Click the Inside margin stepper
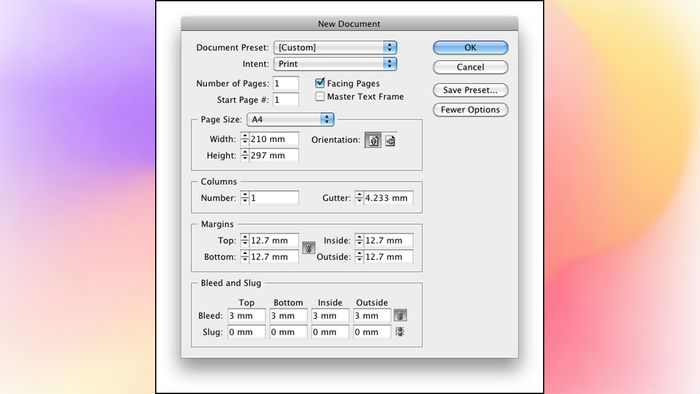Image resolution: width=700 pixels, height=394 pixels. tap(359, 241)
